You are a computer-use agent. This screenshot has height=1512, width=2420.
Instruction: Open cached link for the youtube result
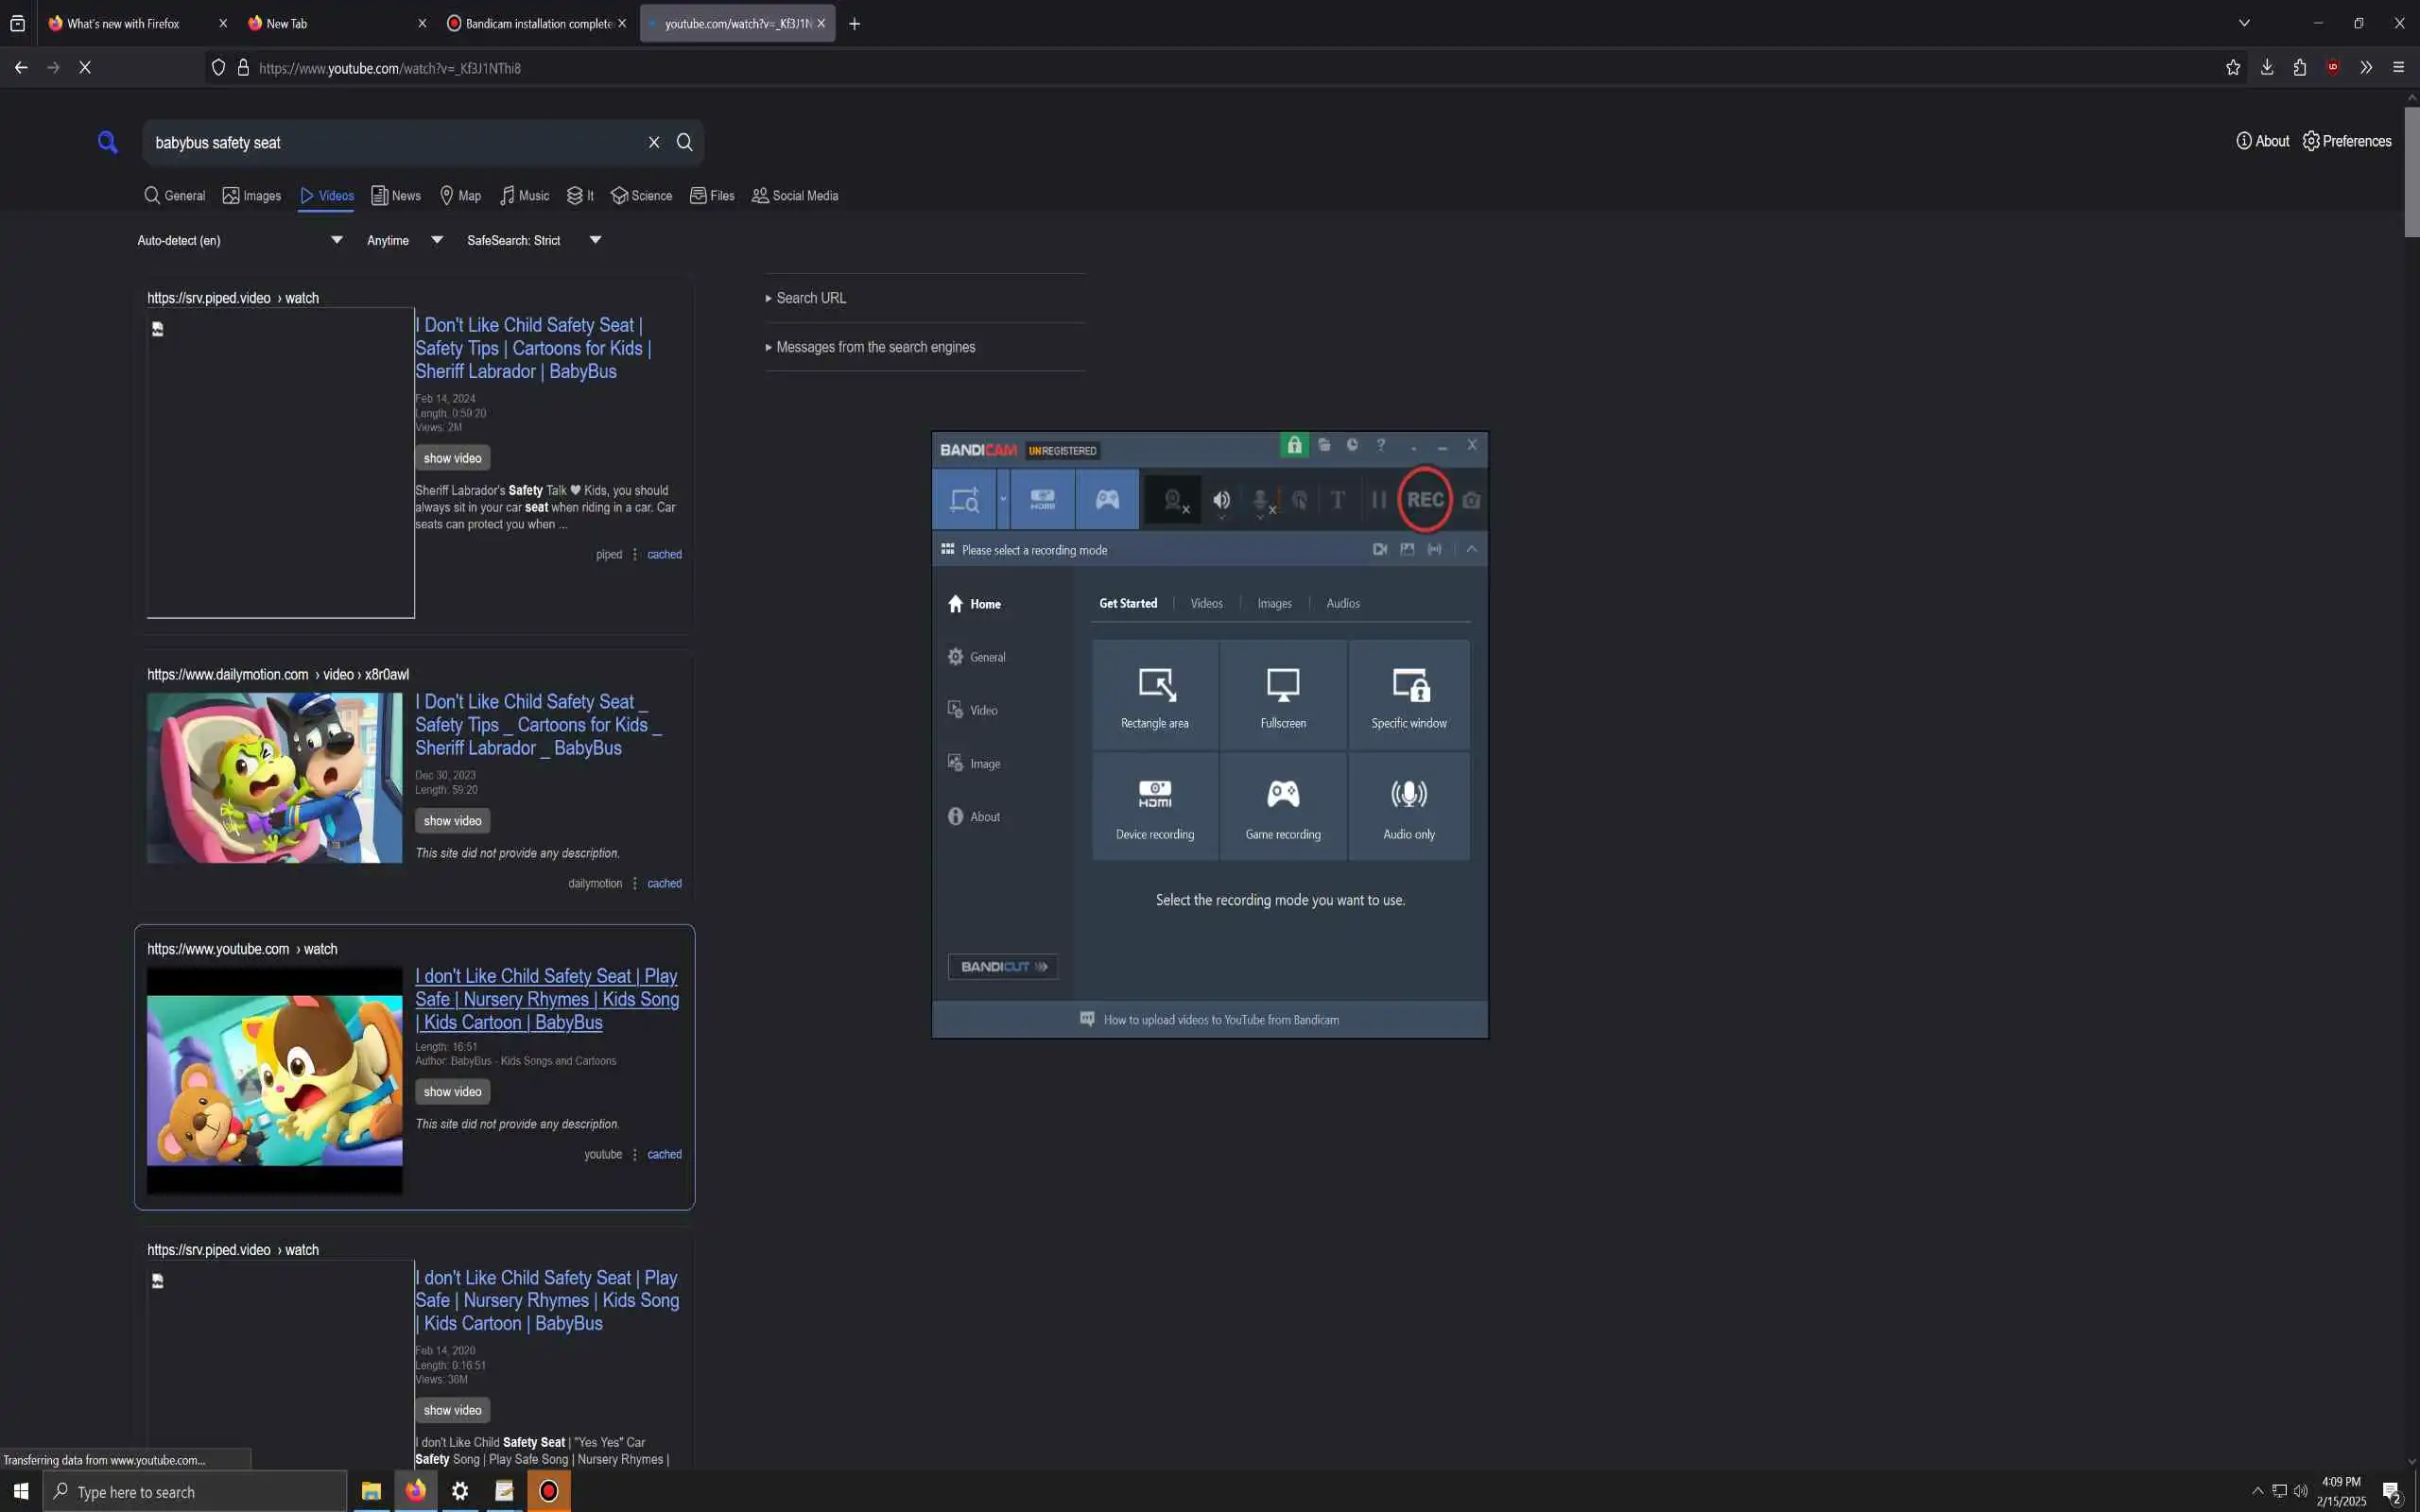[664, 1154]
